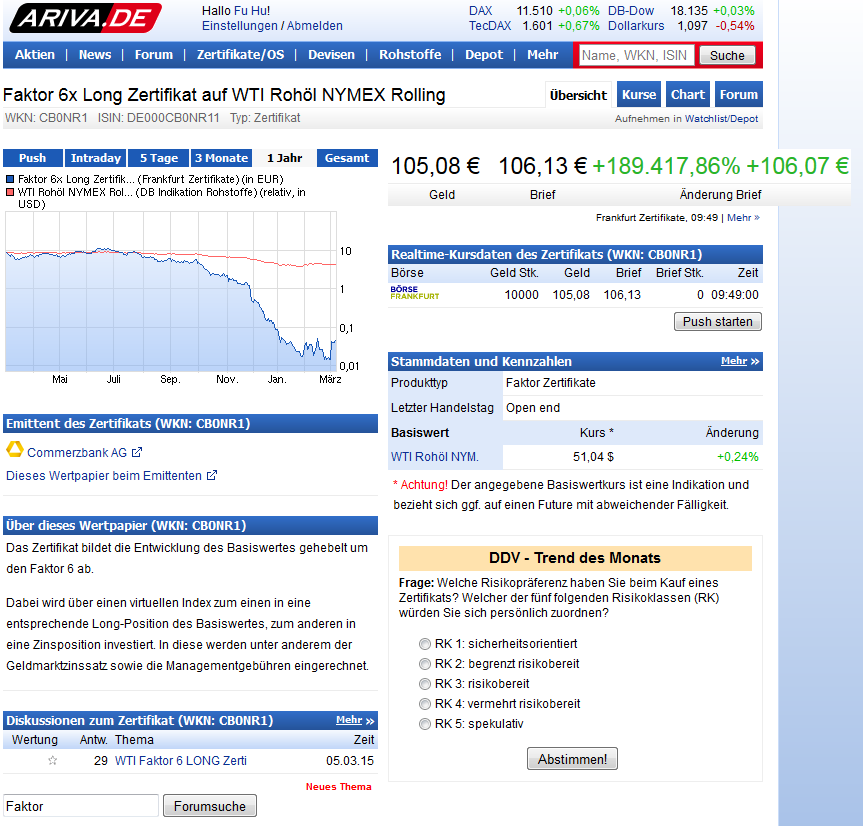Open the Mehr navigation menu
The width and height of the screenshot is (863, 826).
click(x=543, y=54)
